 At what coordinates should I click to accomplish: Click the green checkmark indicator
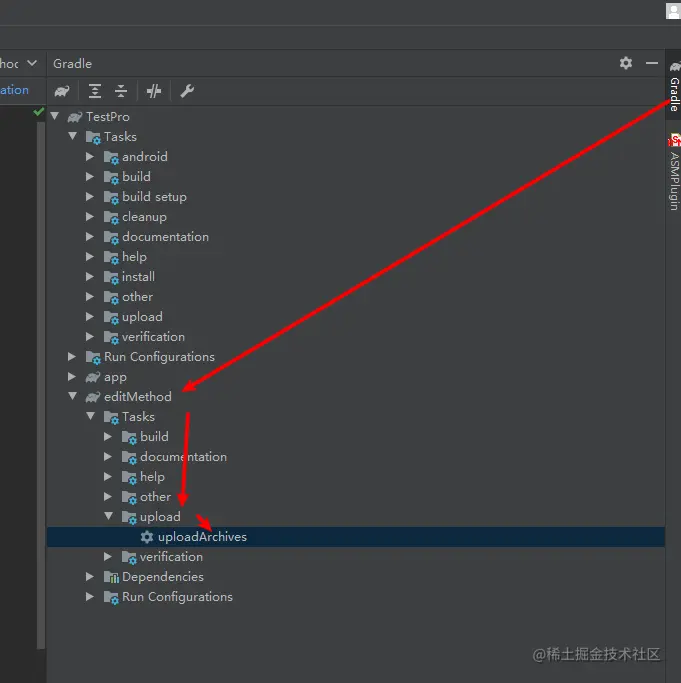(39, 112)
